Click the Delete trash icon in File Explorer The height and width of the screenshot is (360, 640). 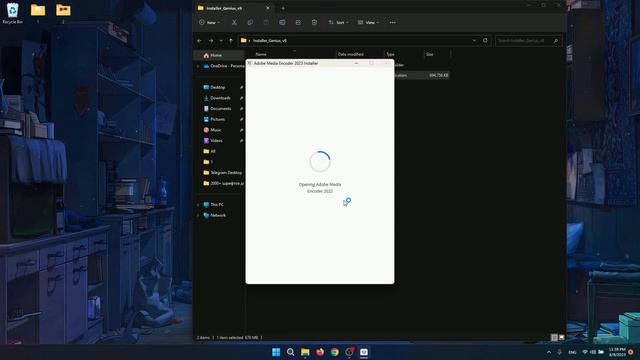[314, 22]
